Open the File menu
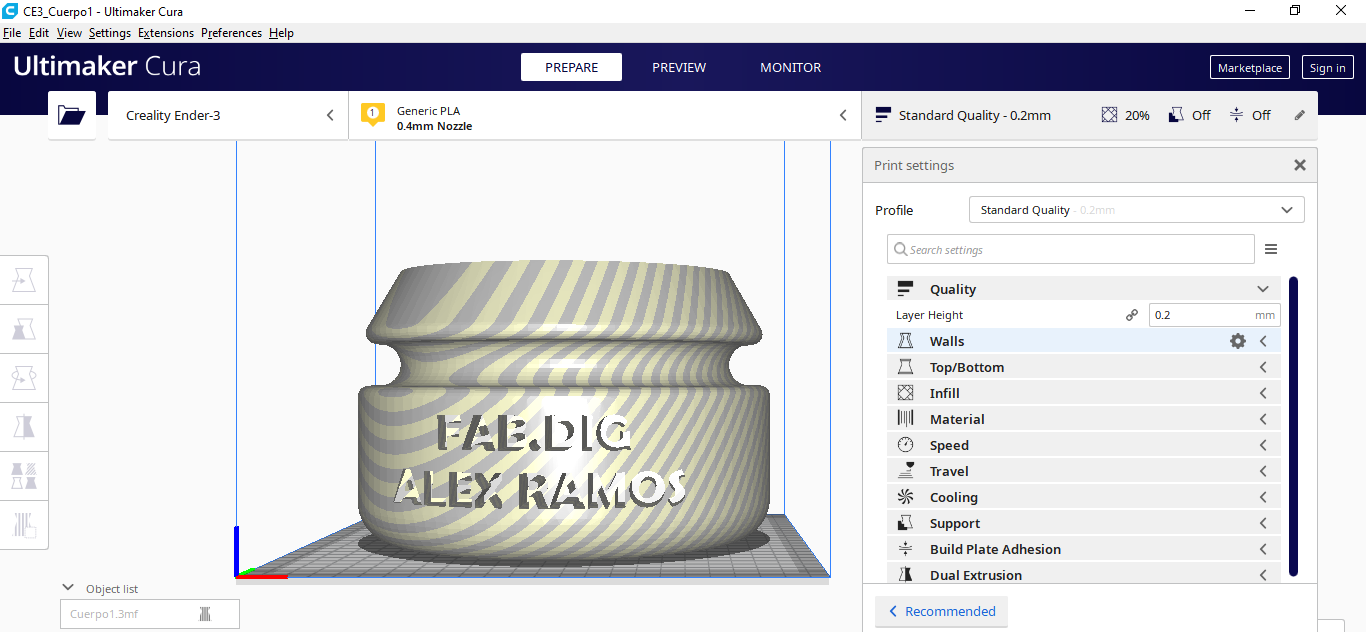 pos(12,33)
